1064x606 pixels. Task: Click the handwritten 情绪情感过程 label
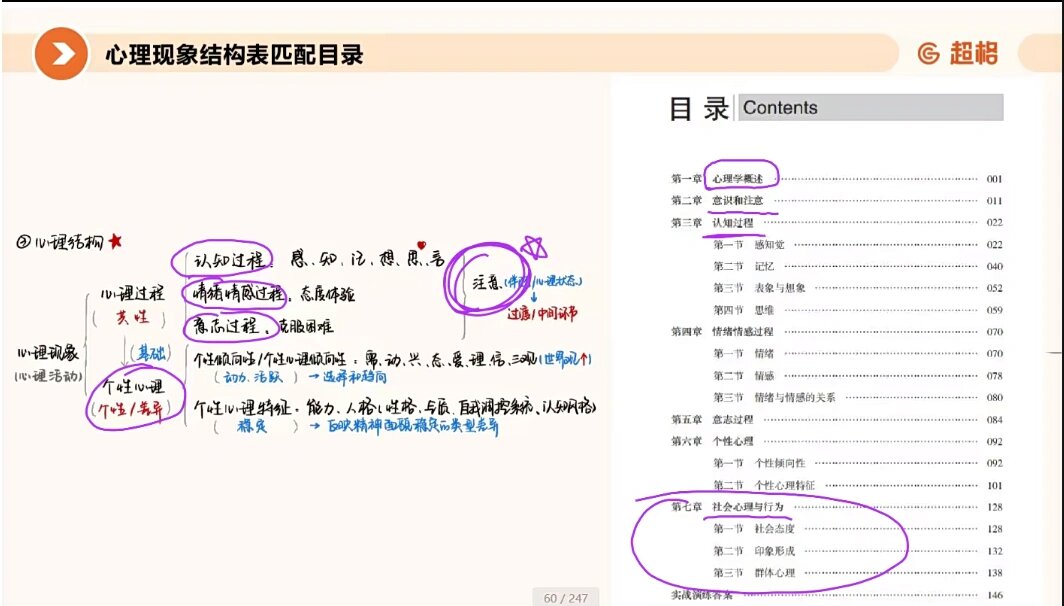[238, 293]
